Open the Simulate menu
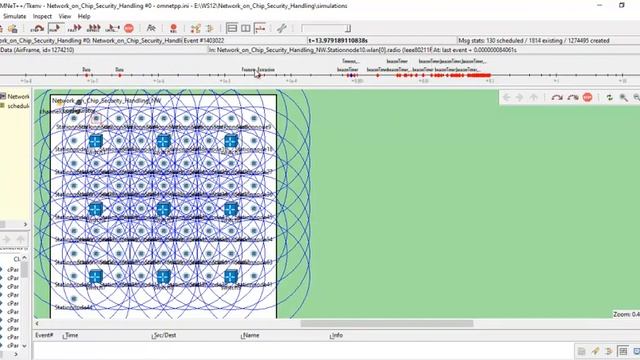 click(14, 16)
